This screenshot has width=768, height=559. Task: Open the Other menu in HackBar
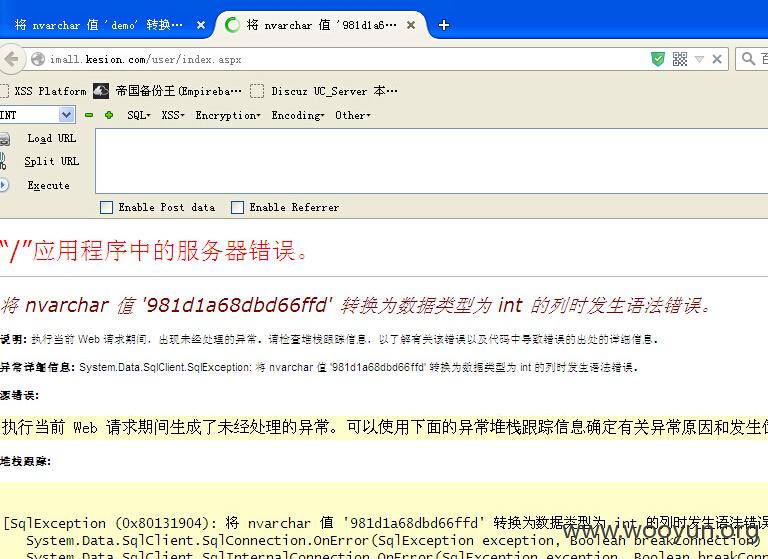point(353,115)
